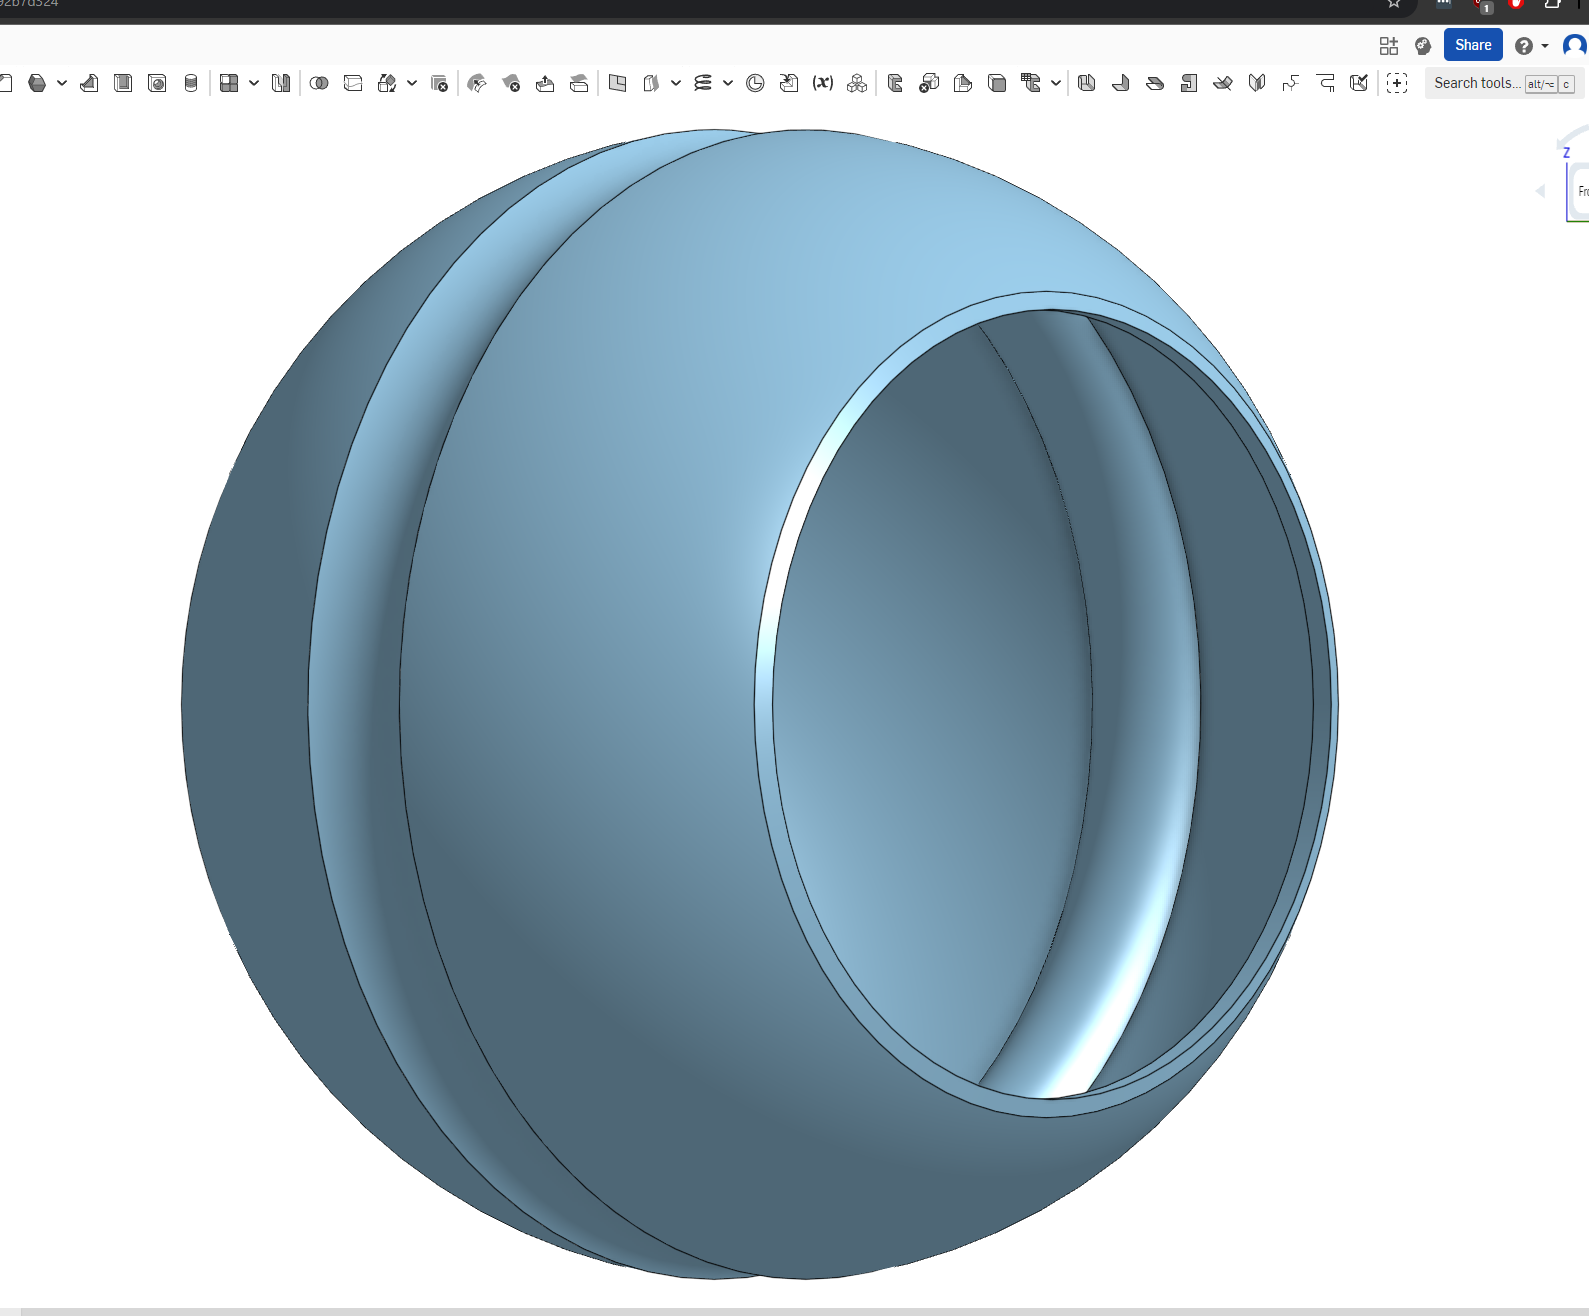Start the Sheet metal model tool
The height and width of the screenshot is (1316, 1589).
point(895,83)
